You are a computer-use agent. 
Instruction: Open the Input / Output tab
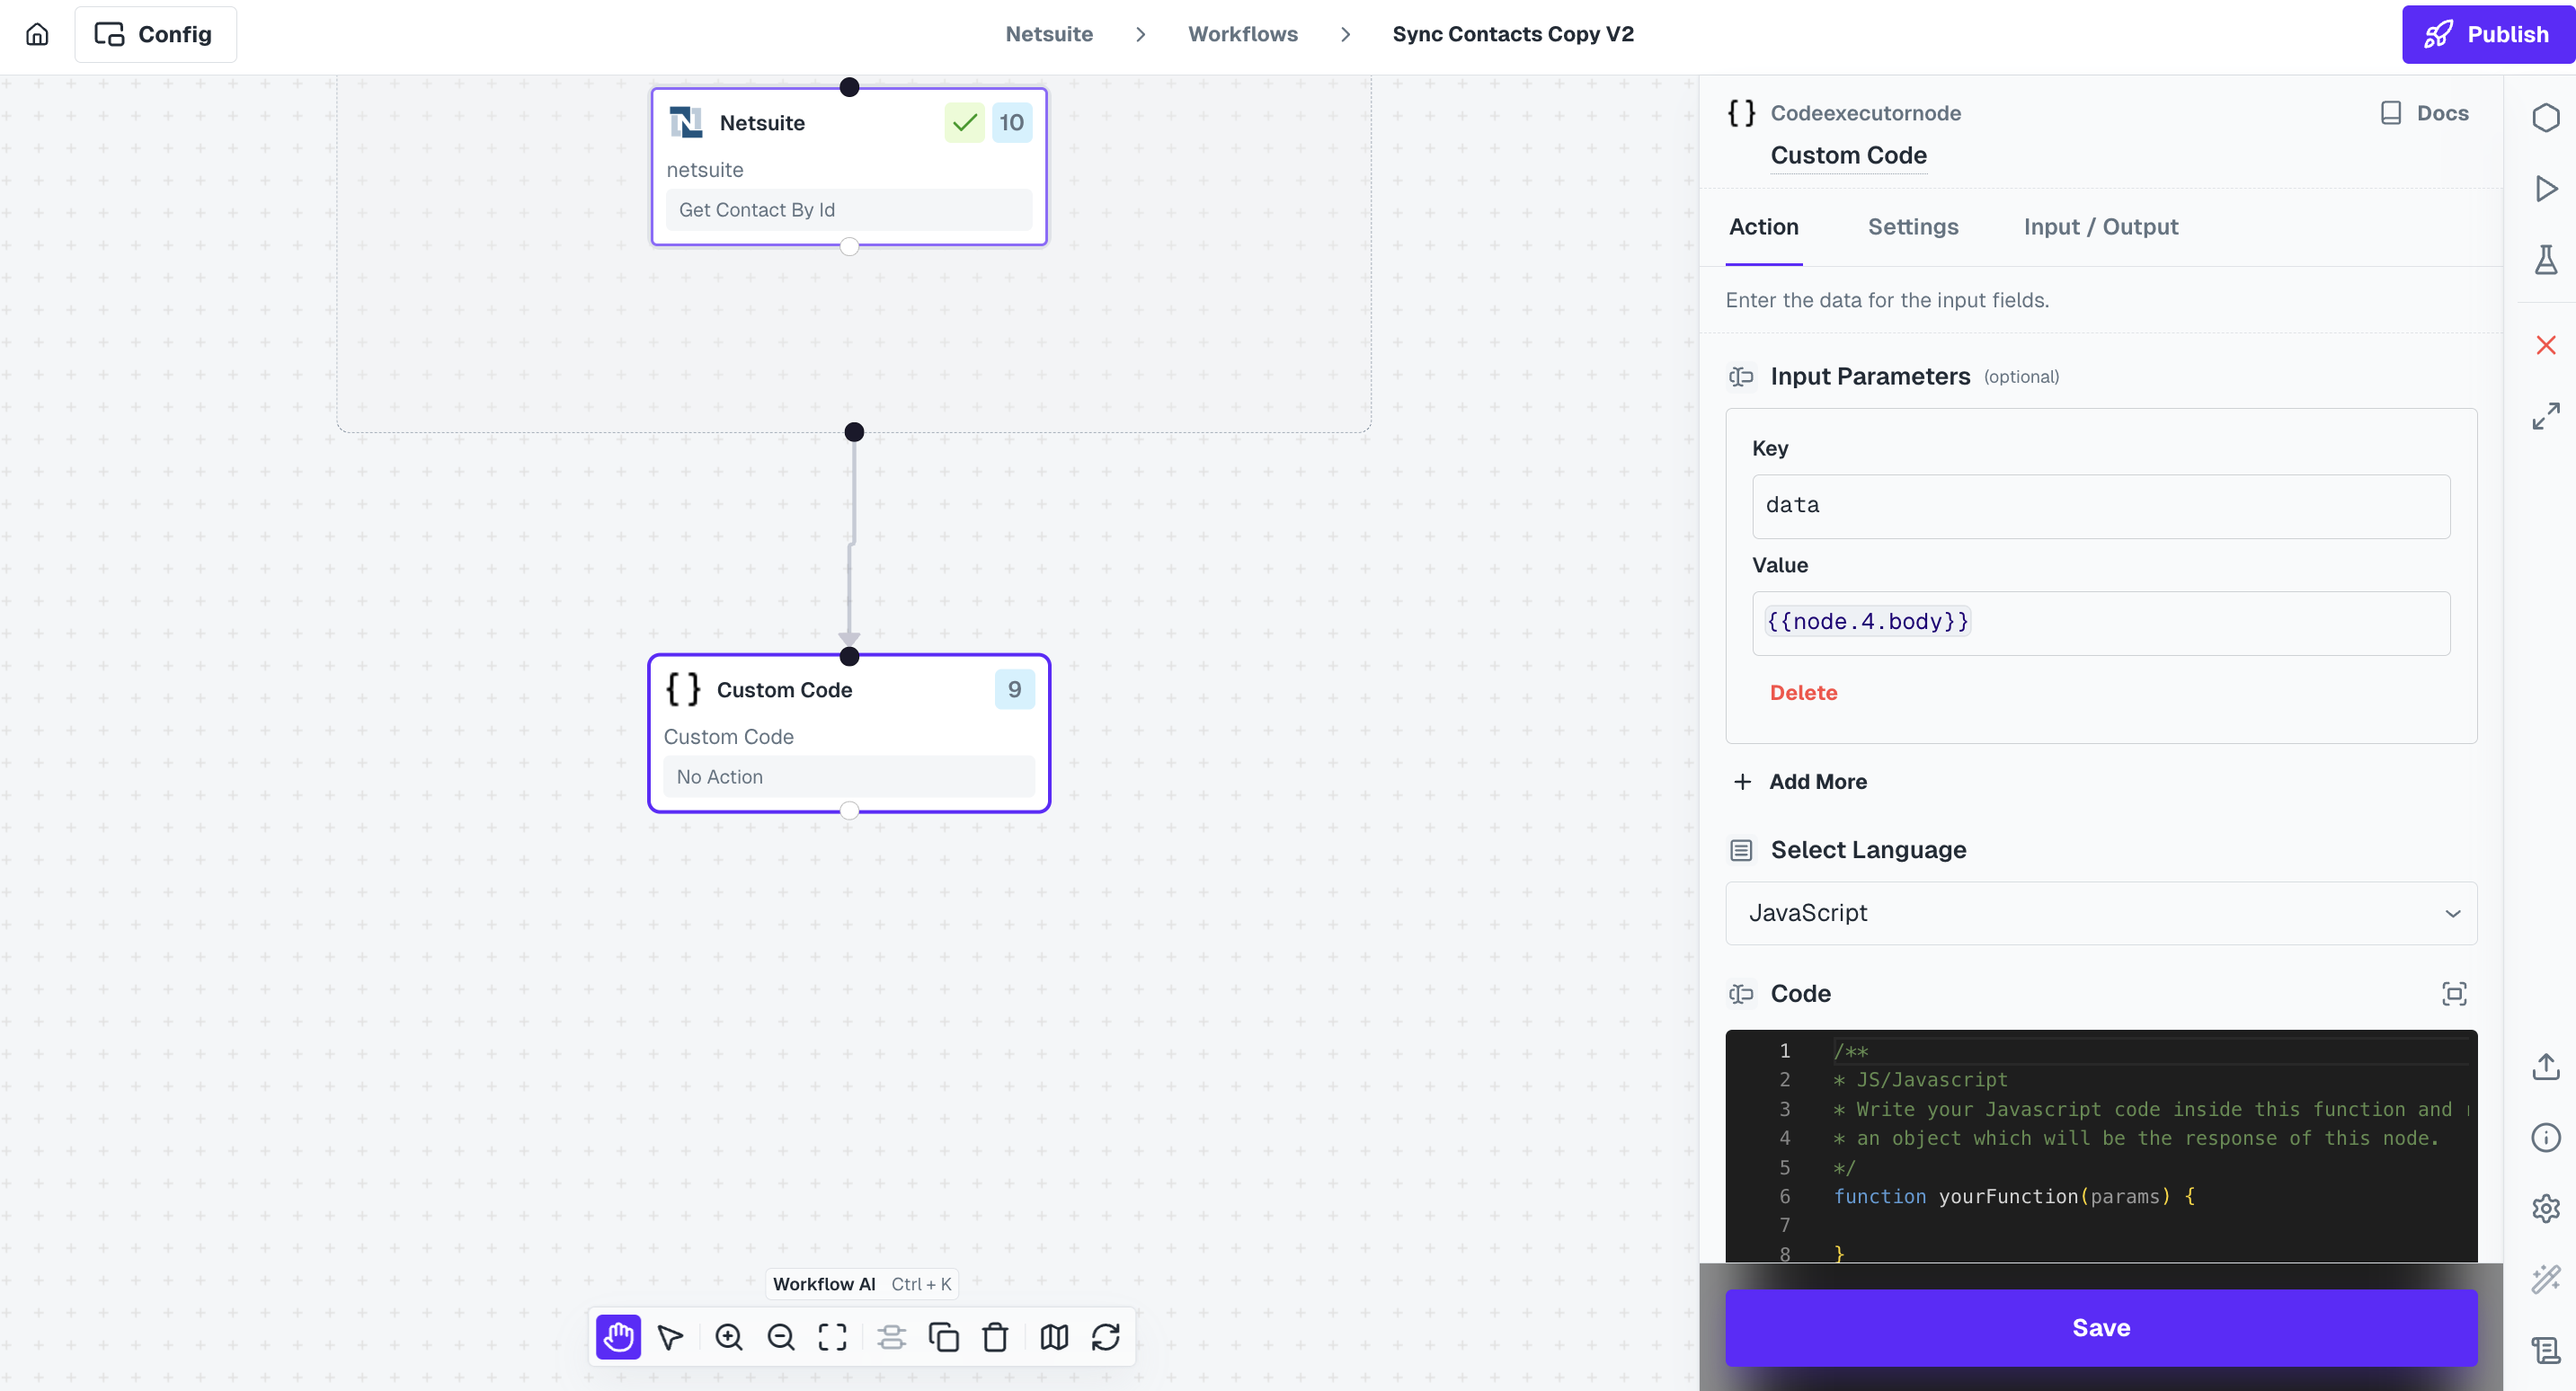coord(2100,227)
